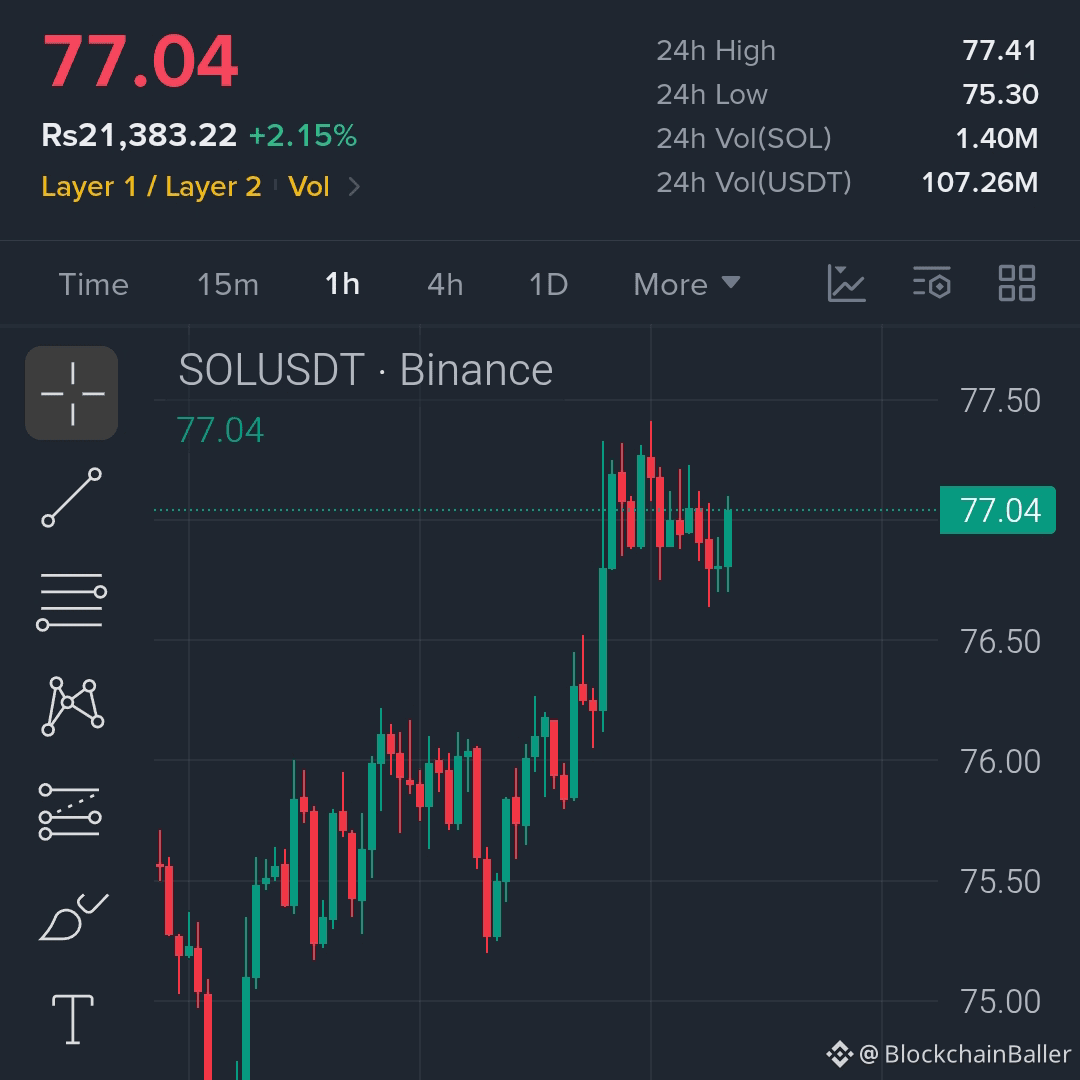The image size is (1080, 1080).
Task: Click the 75.00 price axis label
Action: pos(1000,1001)
